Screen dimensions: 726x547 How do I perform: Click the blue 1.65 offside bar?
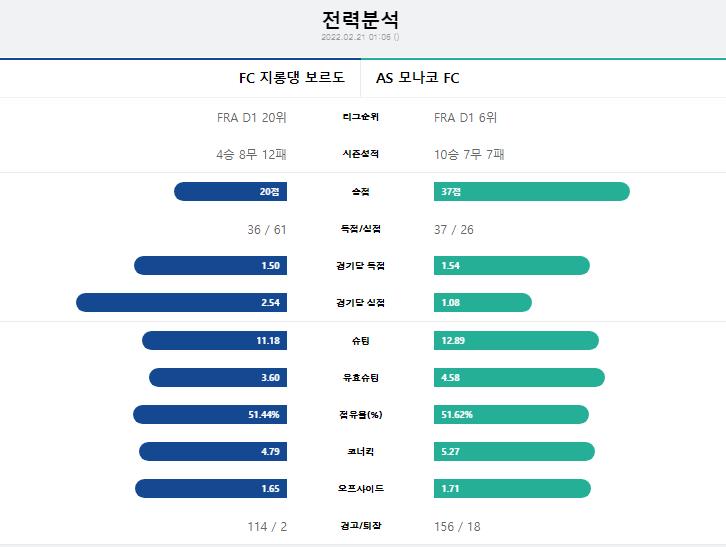211,489
